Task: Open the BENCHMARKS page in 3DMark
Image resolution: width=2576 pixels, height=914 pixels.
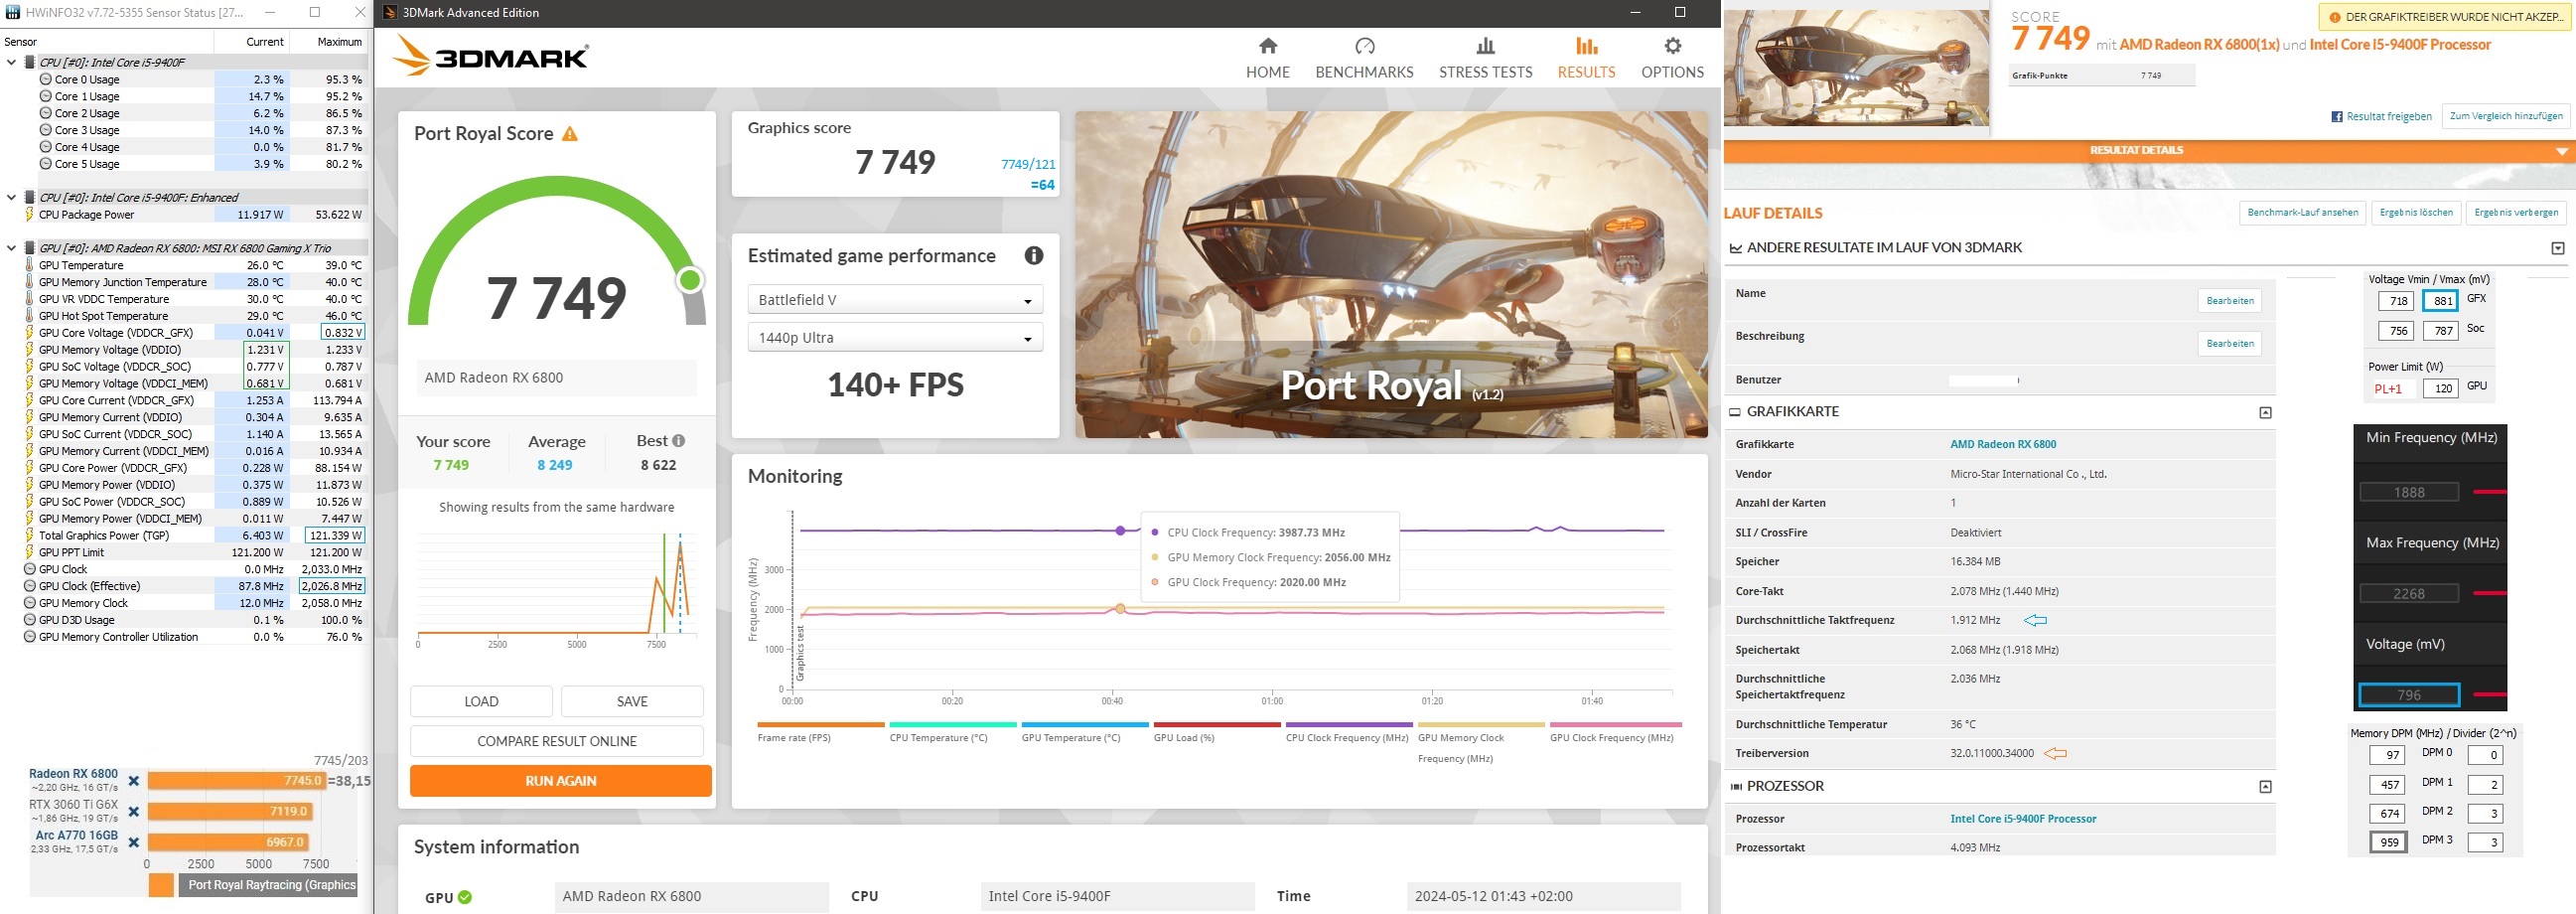Action: (1364, 58)
